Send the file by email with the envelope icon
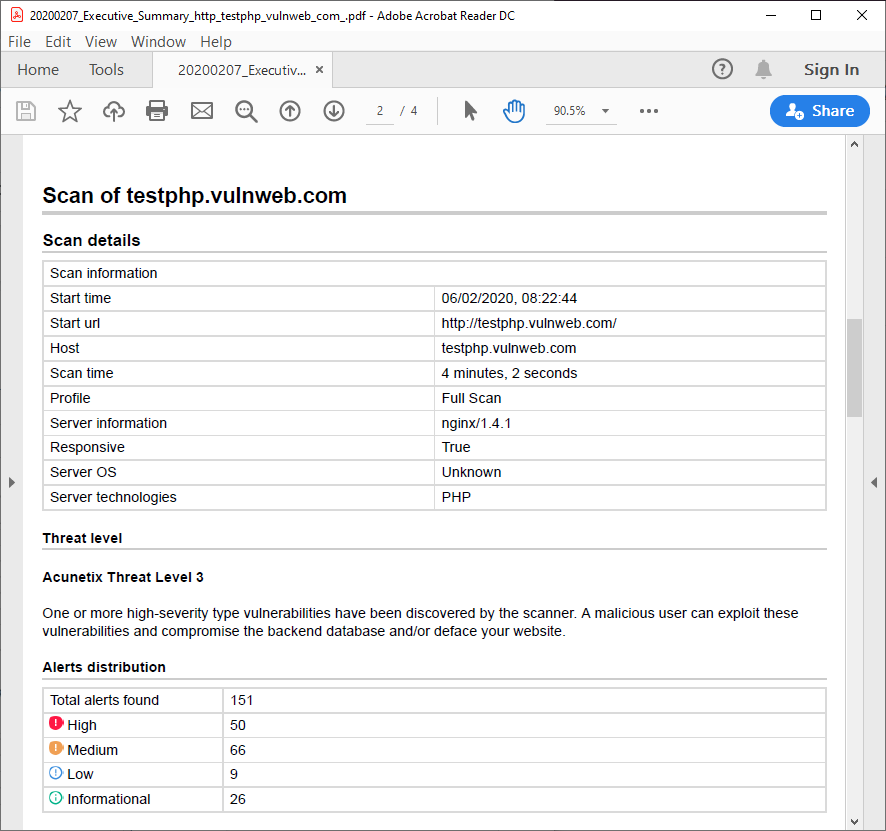This screenshot has width=886, height=831. pos(202,111)
